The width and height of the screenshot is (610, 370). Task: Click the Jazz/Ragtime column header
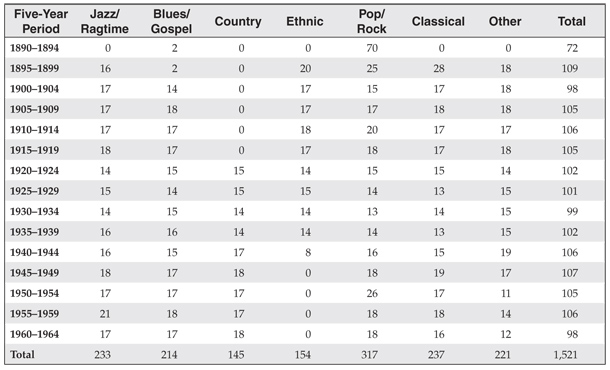click(x=105, y=21)
